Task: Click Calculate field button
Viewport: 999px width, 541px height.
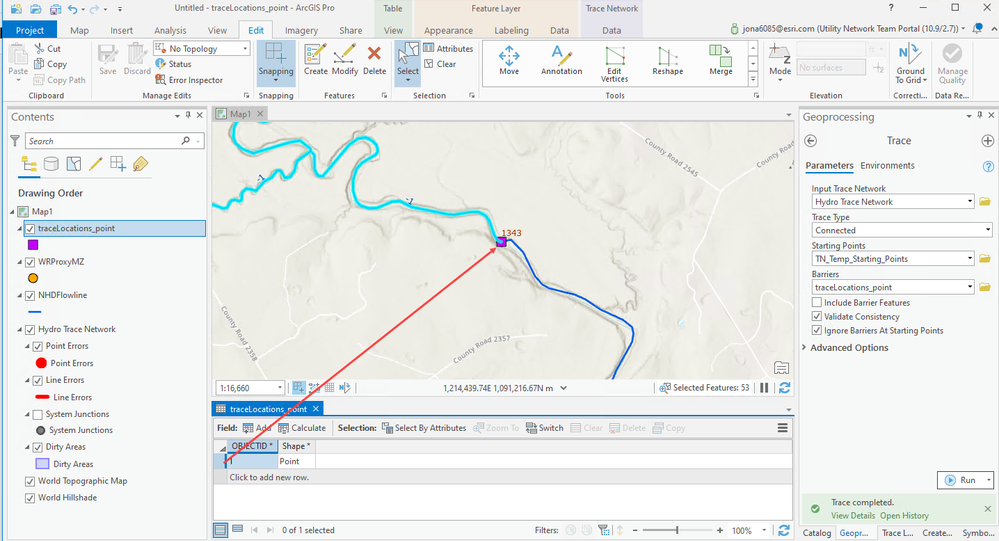Action: pos(302,428)
